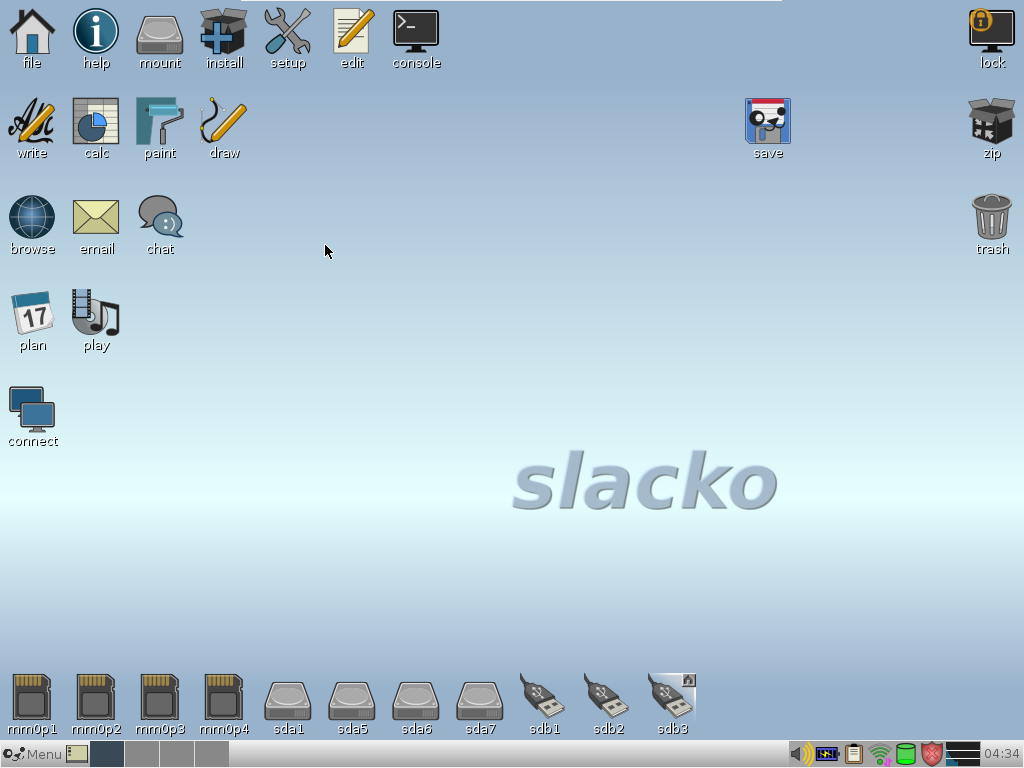Open the email envelope icon
1024x768 pixels.
point(96,217)
